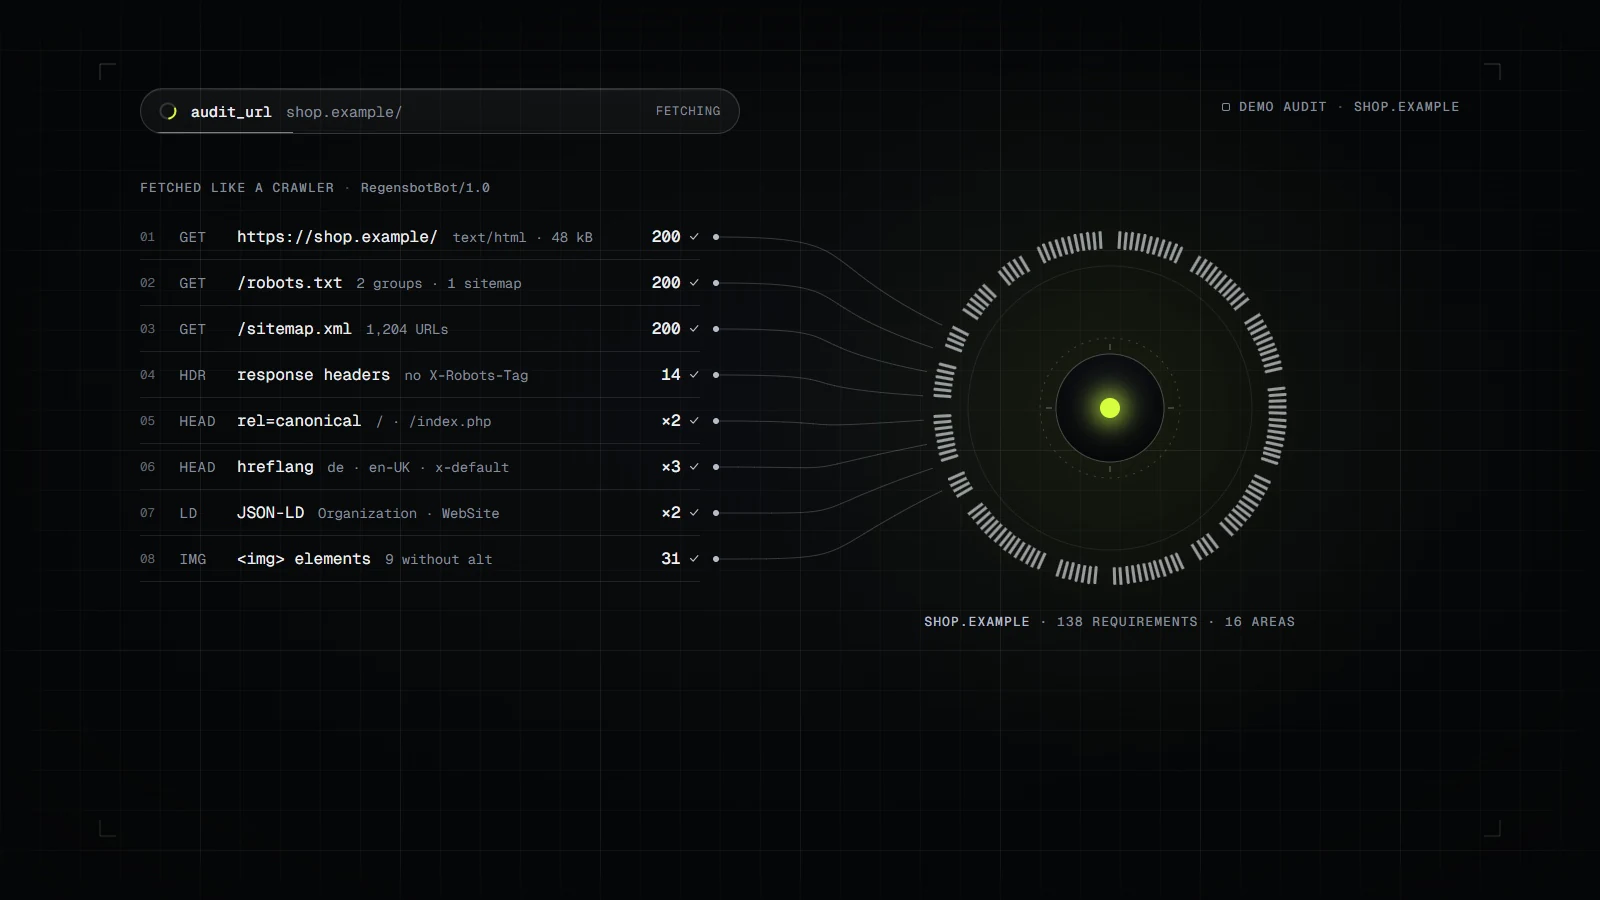Viewport: 1600px width, 900px height.
Task: Click the no X-Robots-Tag detail text
Action: (466, 376)
